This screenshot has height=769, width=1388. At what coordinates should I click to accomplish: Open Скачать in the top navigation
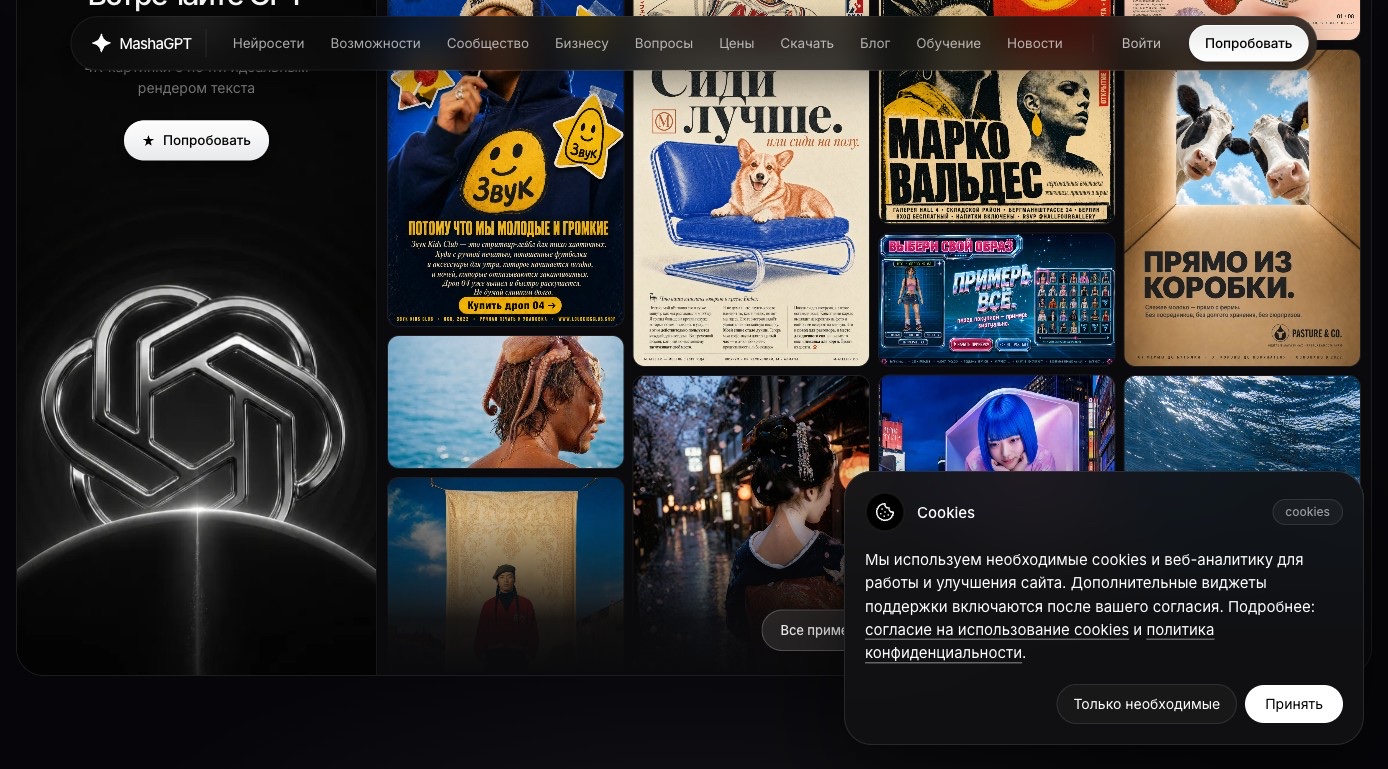tap(807, 43)
